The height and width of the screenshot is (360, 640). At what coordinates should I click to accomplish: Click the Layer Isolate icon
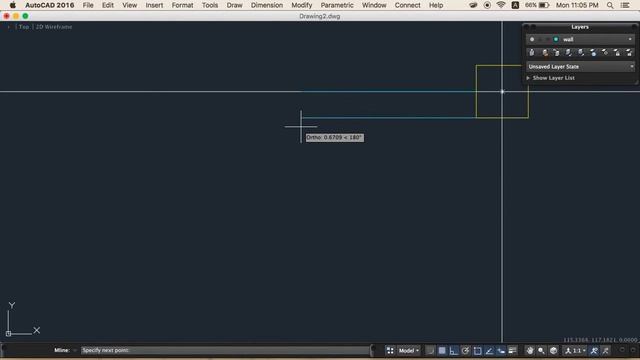click(x=569, y=53)
